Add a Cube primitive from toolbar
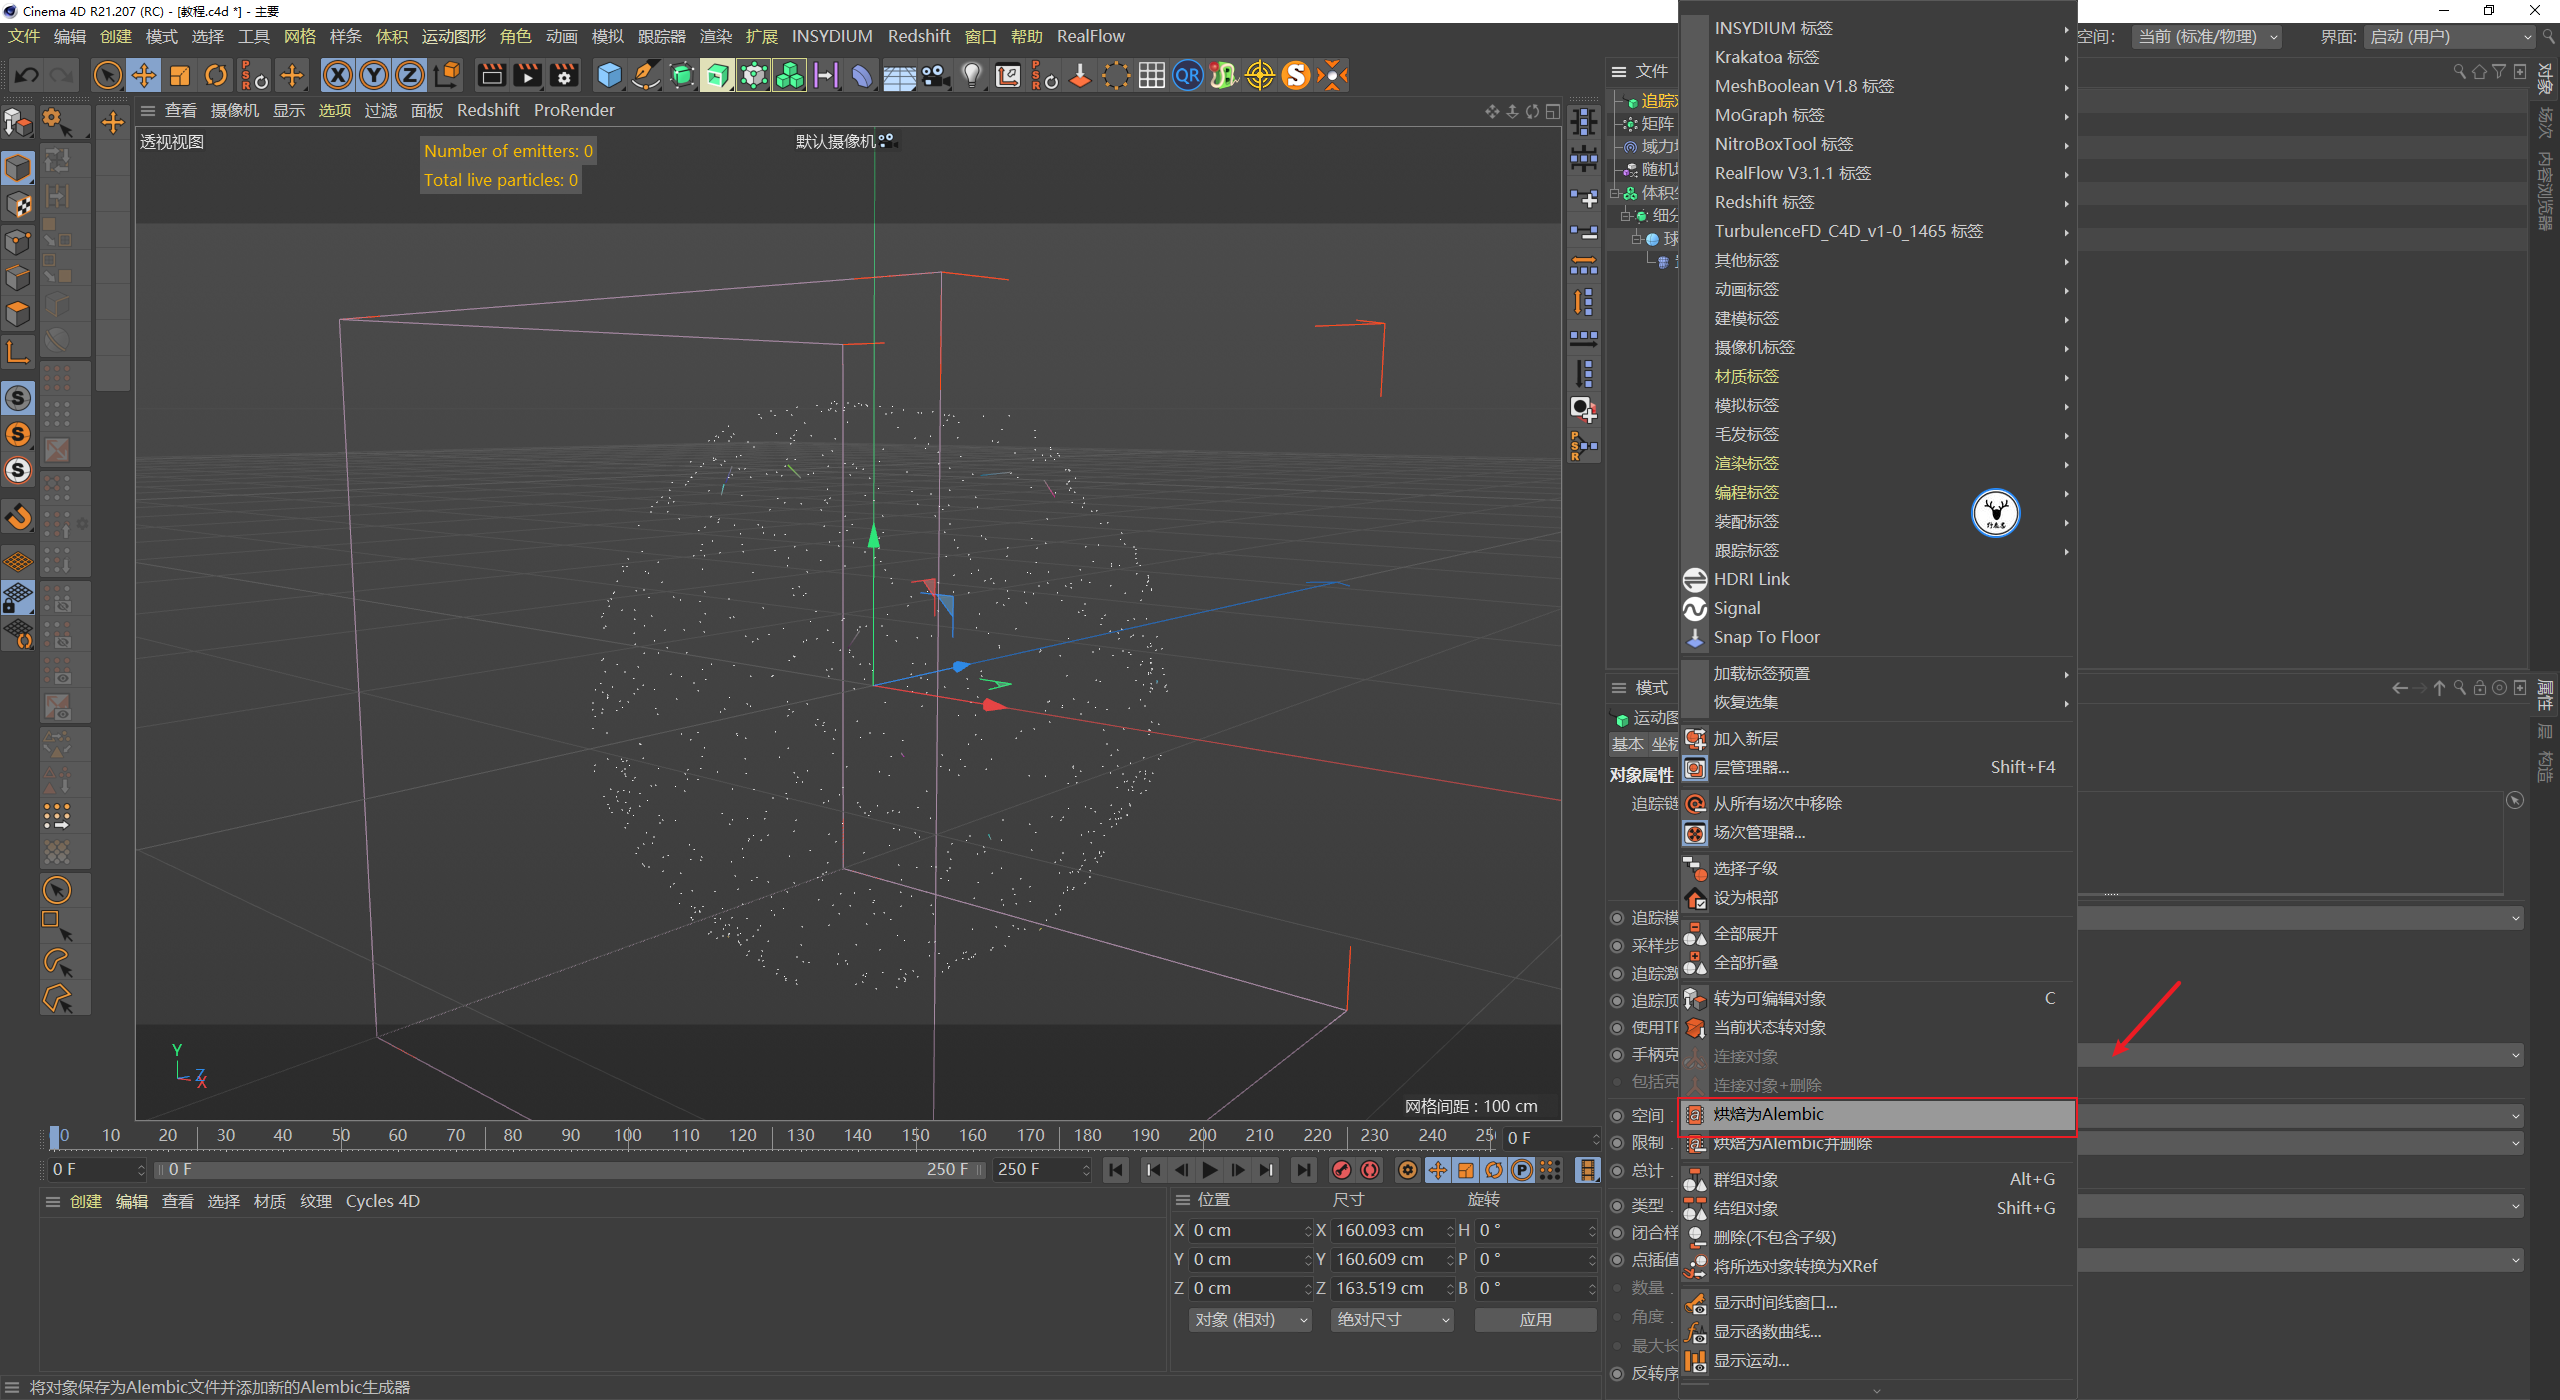The width and height of the screenshot is (2560, 1400). [608, 75]
